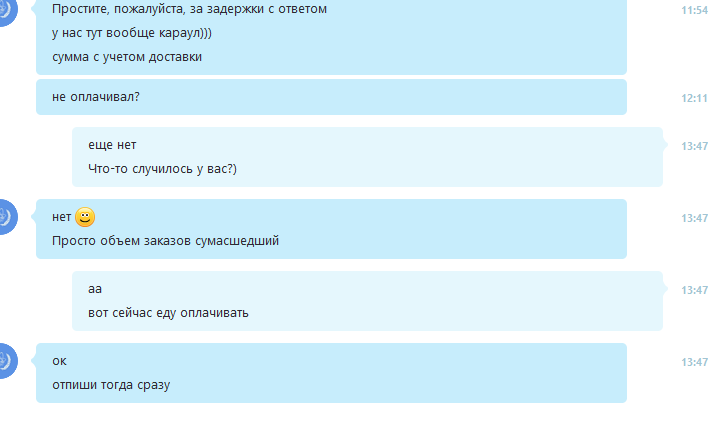Click the 12:11 timestamp

click(694, 98)
